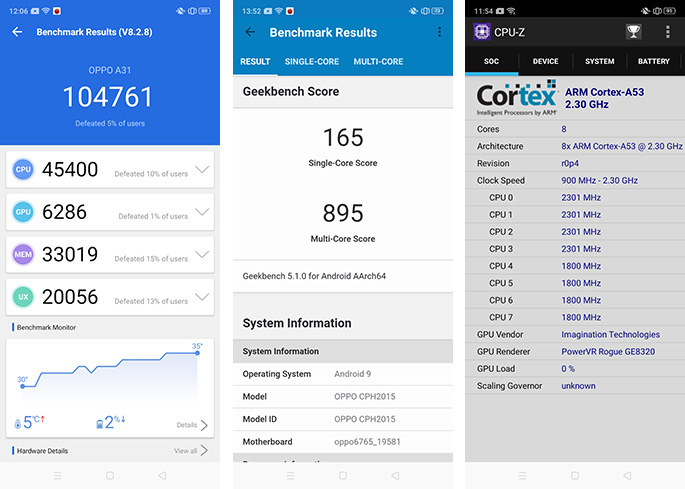Expand the UX score 20056 row

202,296
